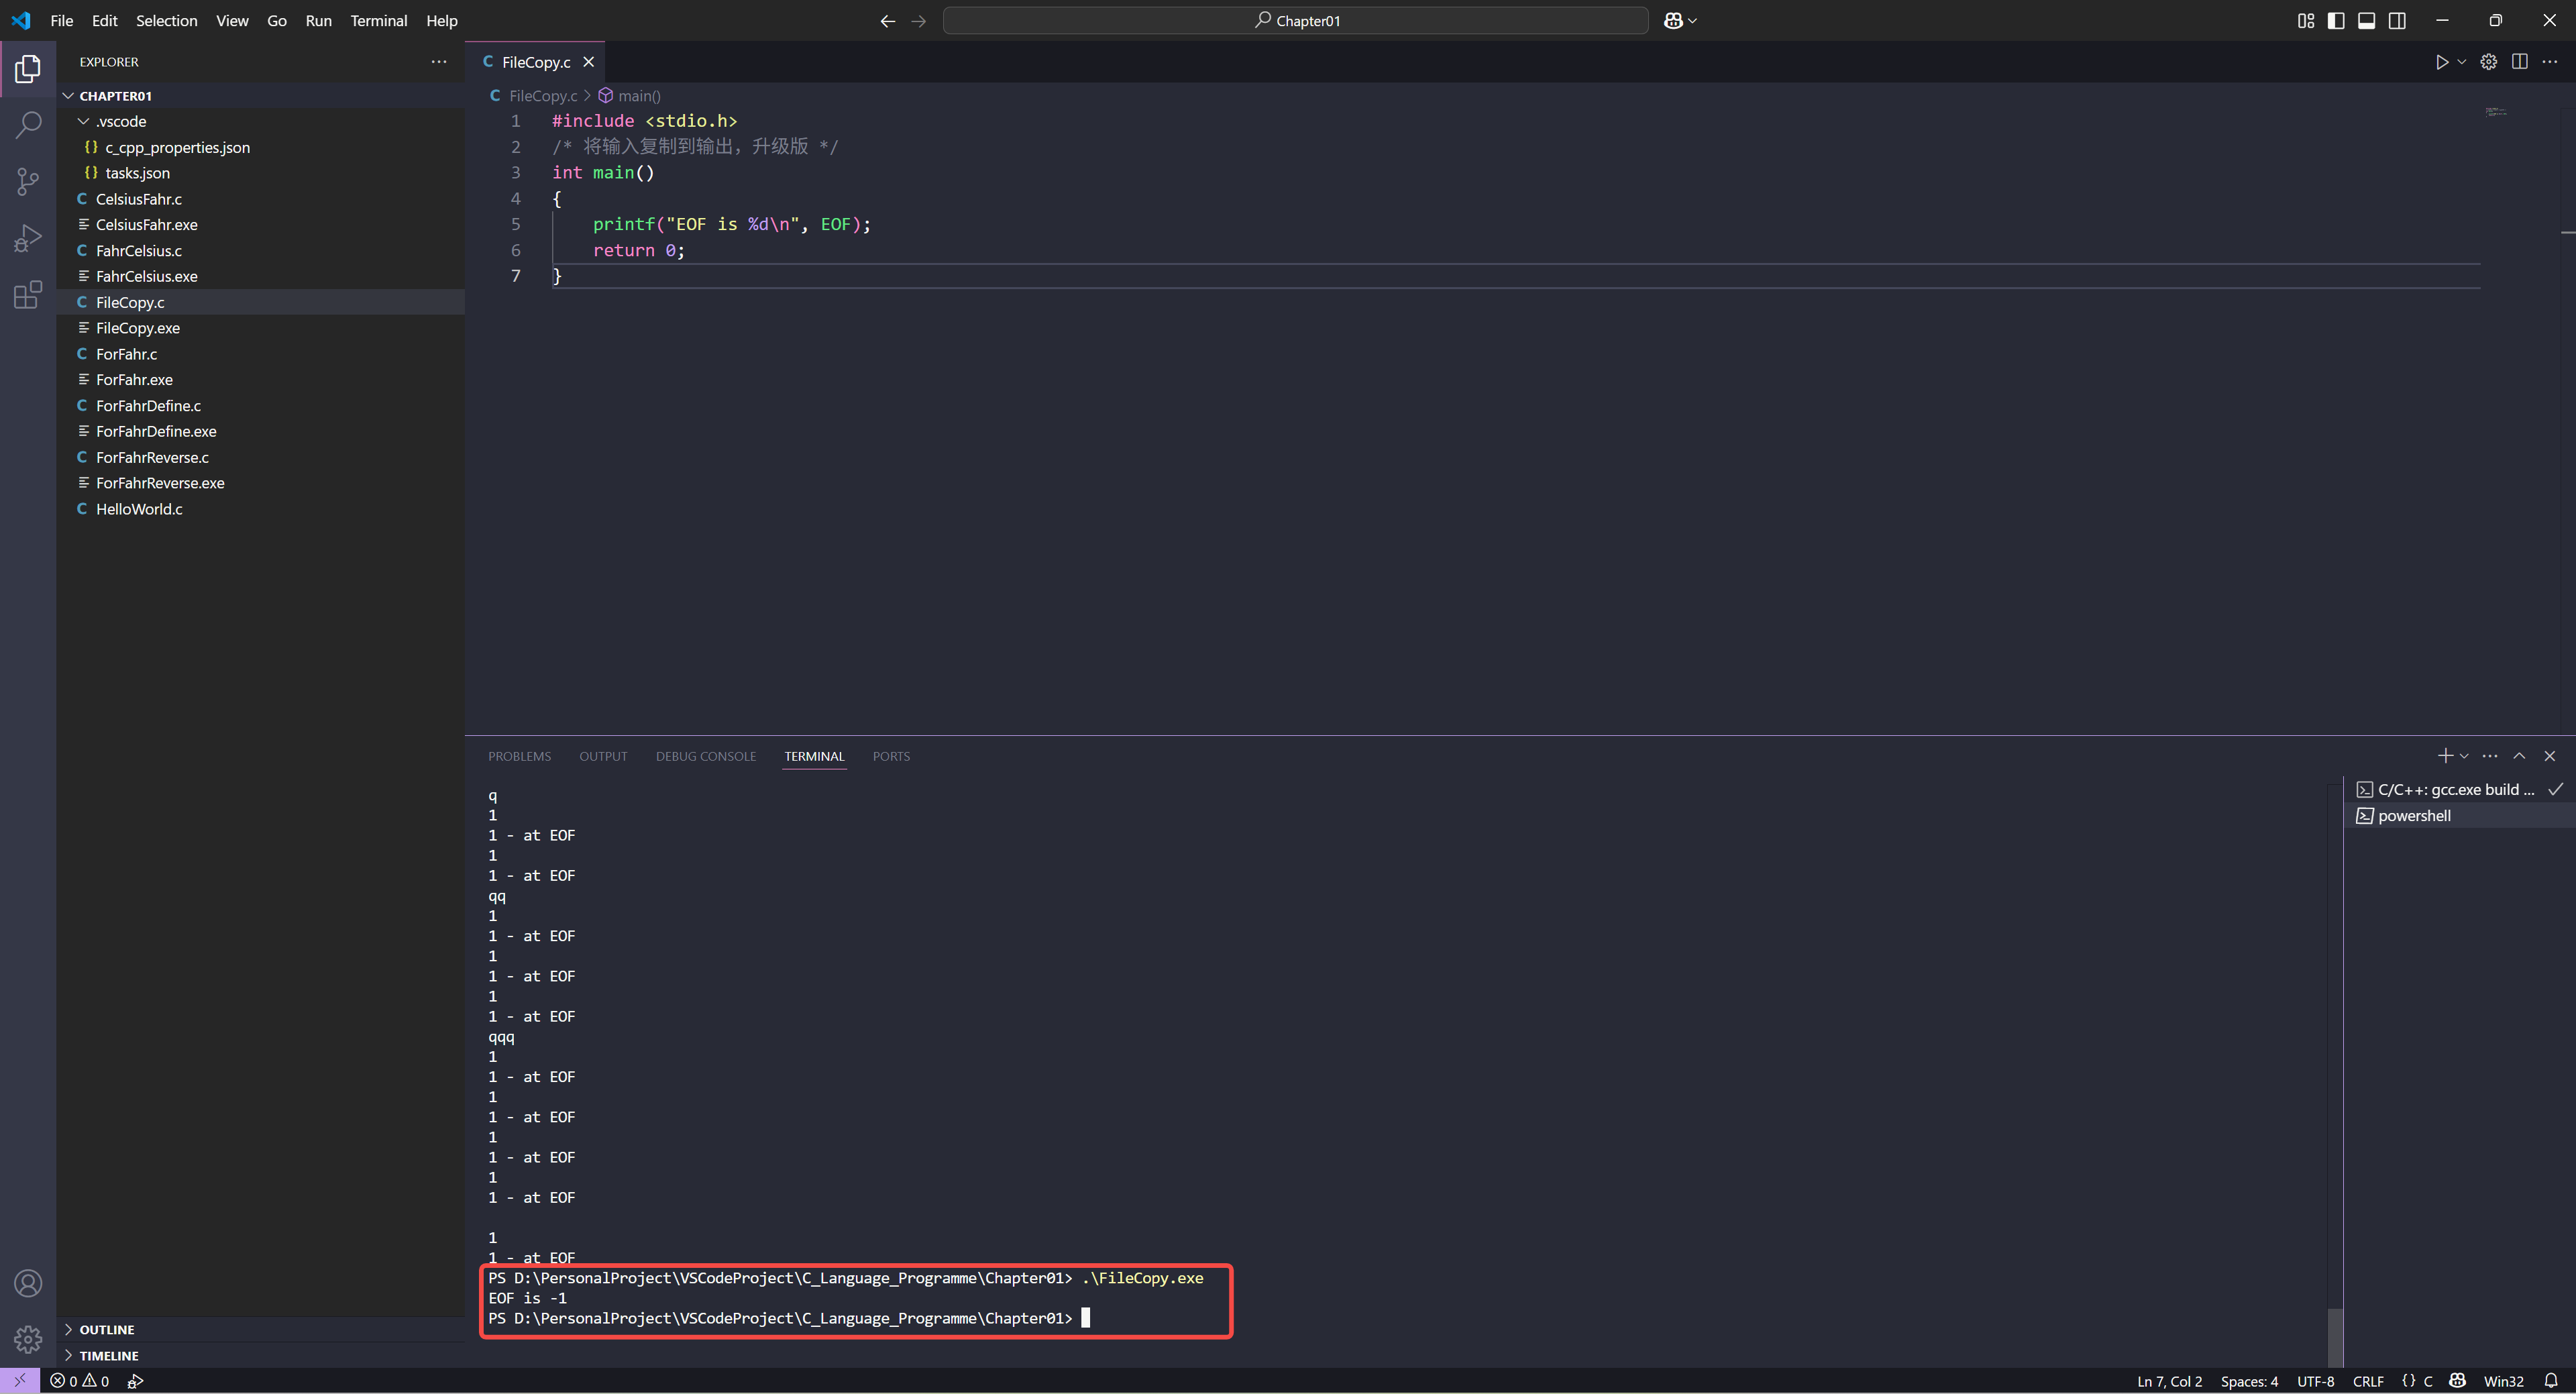Toggle the primary side bar visibility
The image size is (2576, 1394).
coord(2336,21)
